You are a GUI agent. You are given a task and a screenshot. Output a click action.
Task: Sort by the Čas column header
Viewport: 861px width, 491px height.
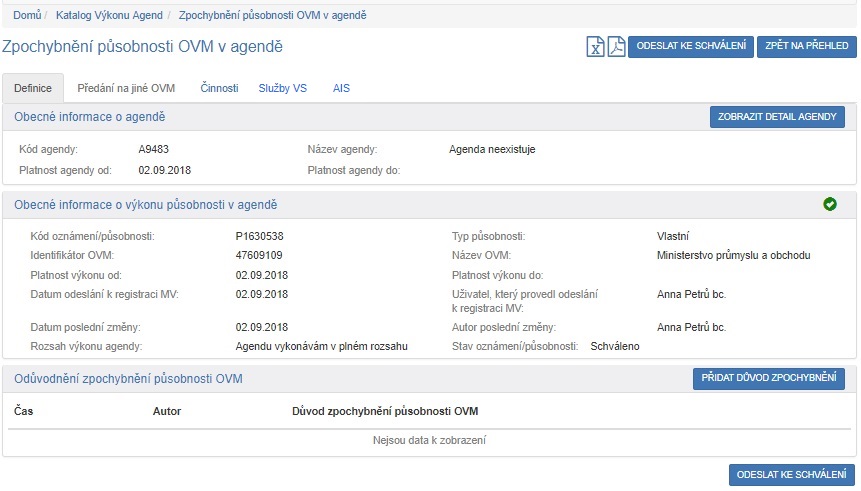(22, 411)
